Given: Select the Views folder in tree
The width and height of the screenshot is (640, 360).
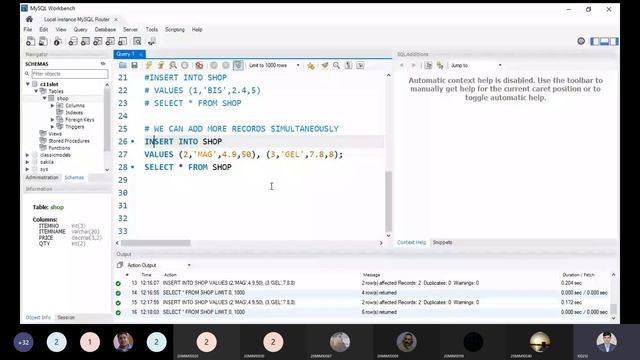Looking at the screenshot, I should (55, 133).
